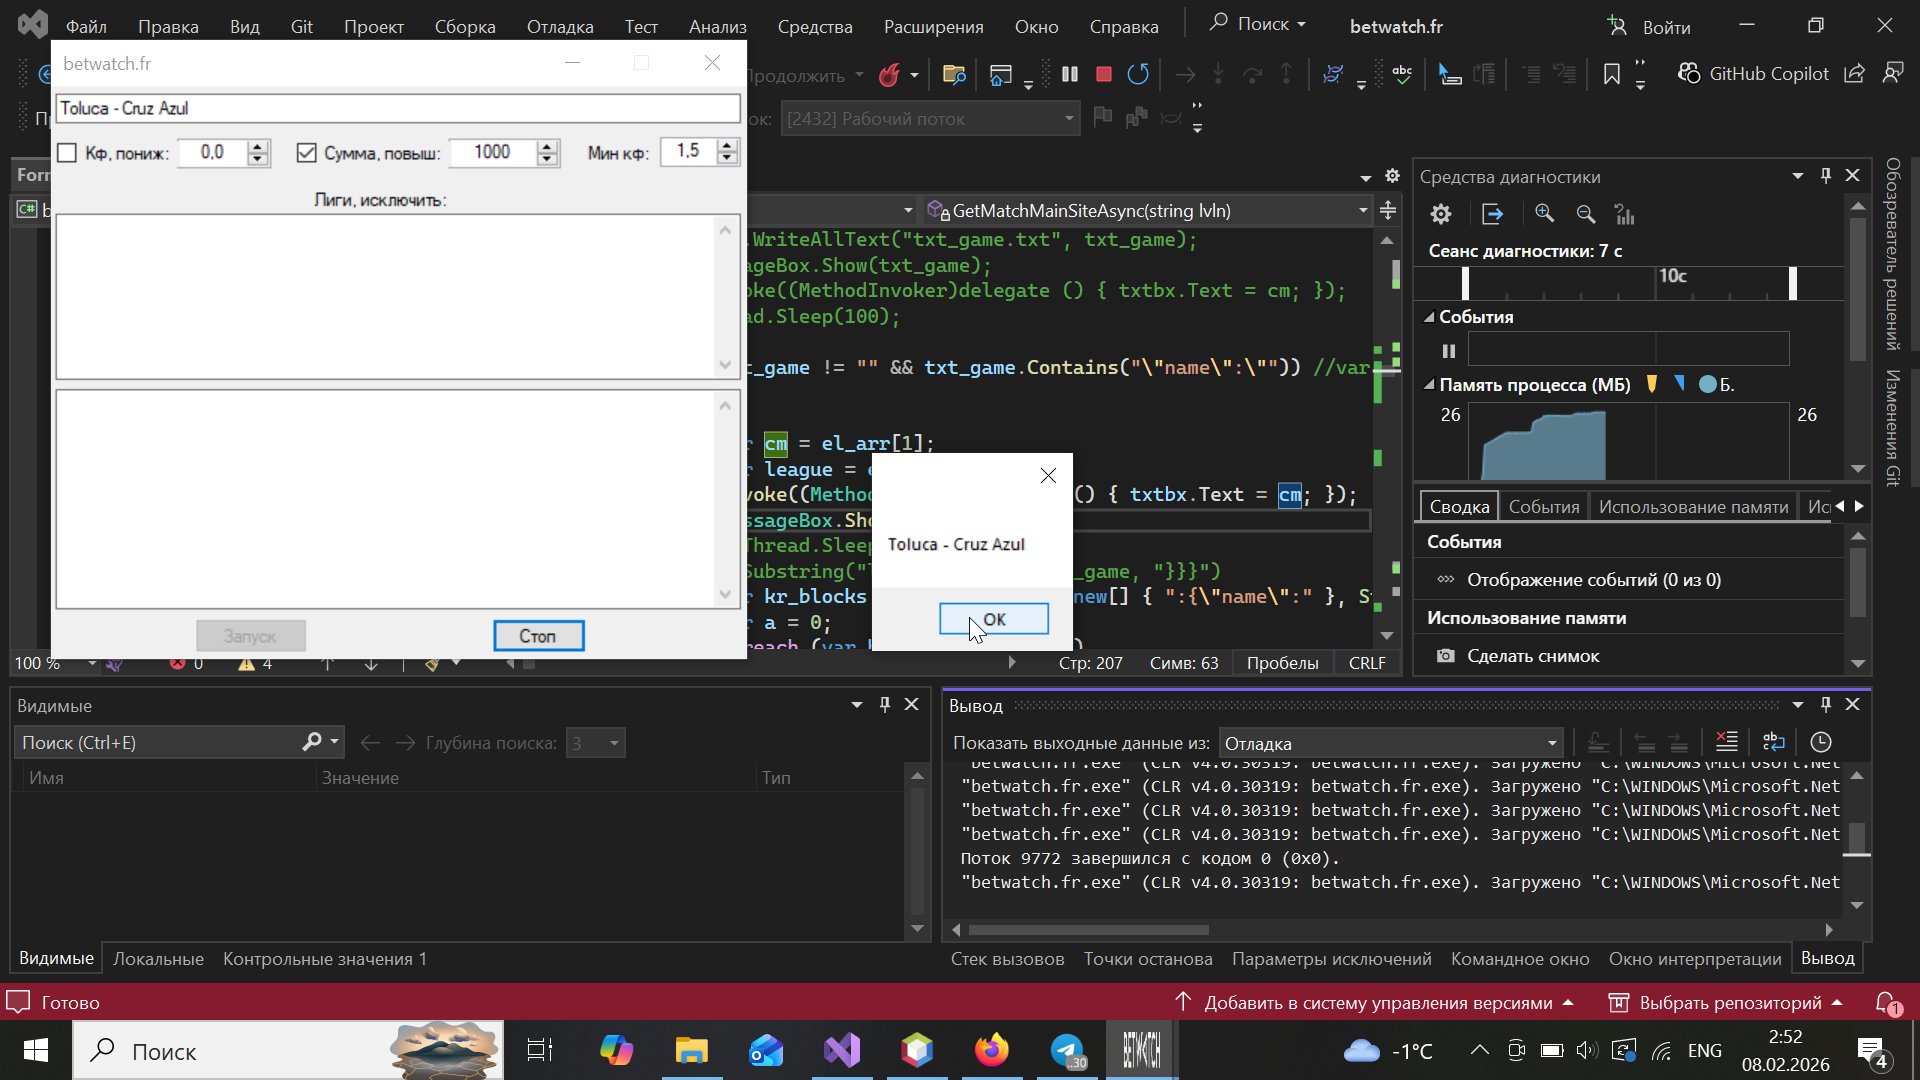Screen dimensions: 1920x1080
Task: Click the take snapshot camera icon
Action: [1445, 656]
